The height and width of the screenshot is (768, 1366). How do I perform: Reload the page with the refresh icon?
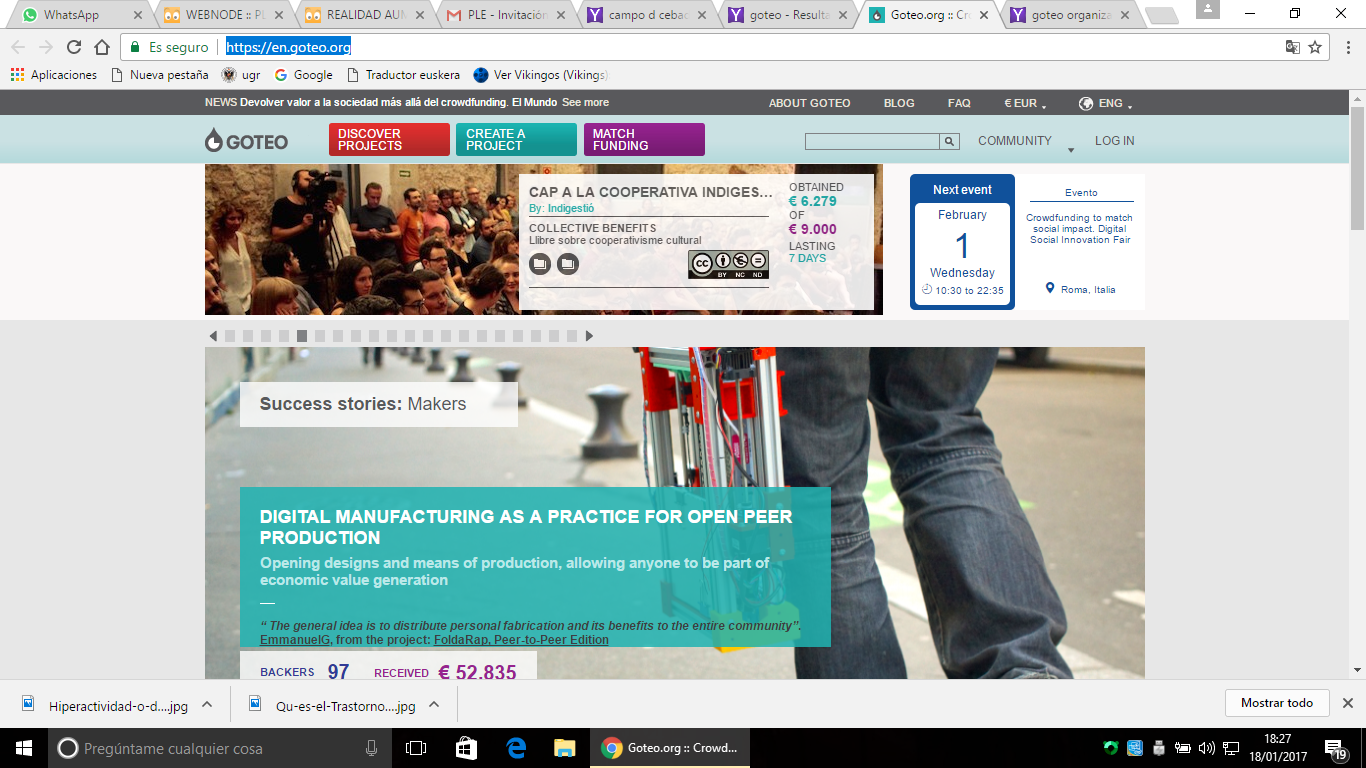pos(74,47)
